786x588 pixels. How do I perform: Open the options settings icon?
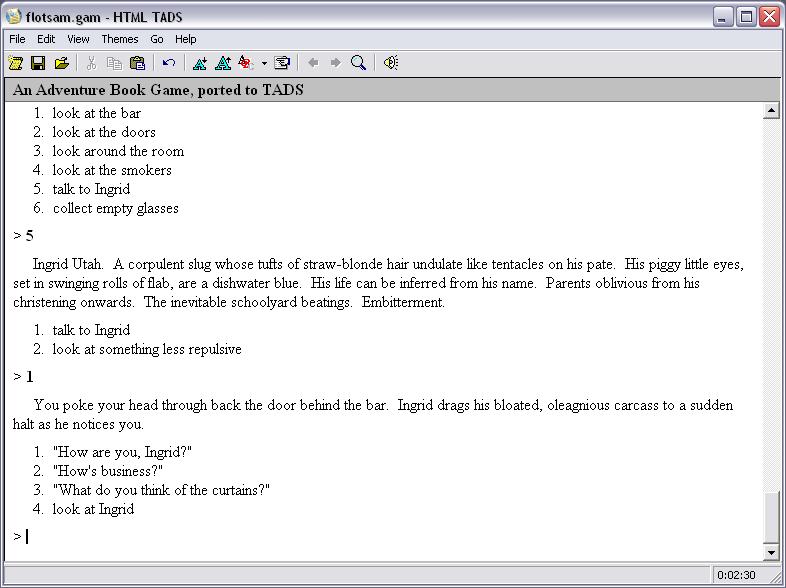click(282, 63)
